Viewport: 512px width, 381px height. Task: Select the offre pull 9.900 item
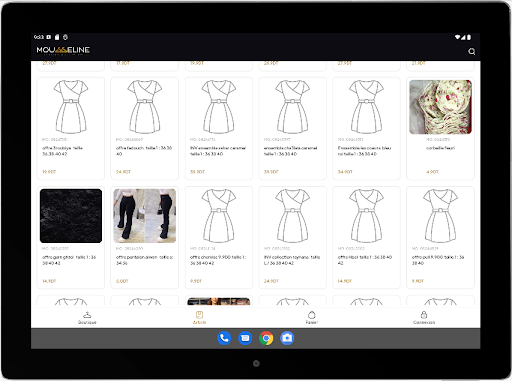[x=440, y=237]
